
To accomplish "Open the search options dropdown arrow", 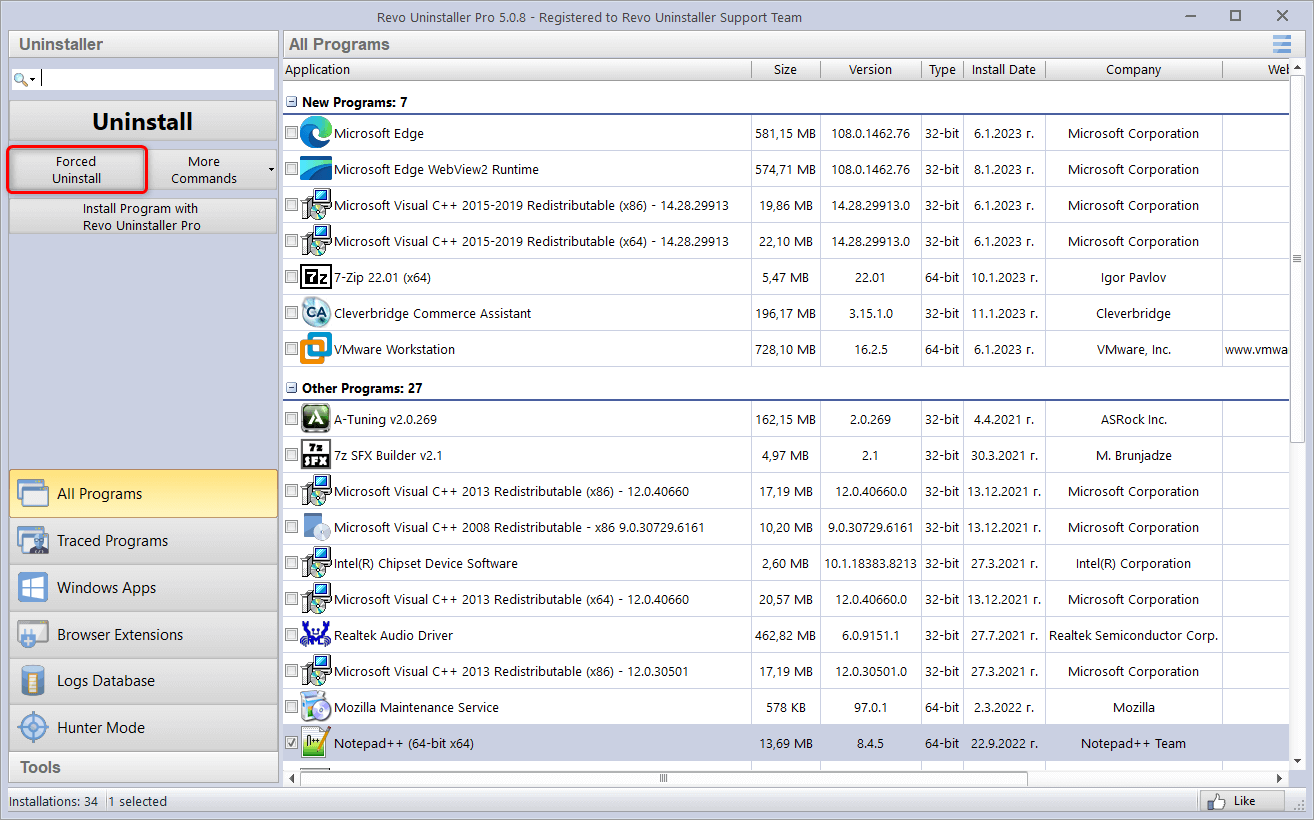I will [33, 80].
